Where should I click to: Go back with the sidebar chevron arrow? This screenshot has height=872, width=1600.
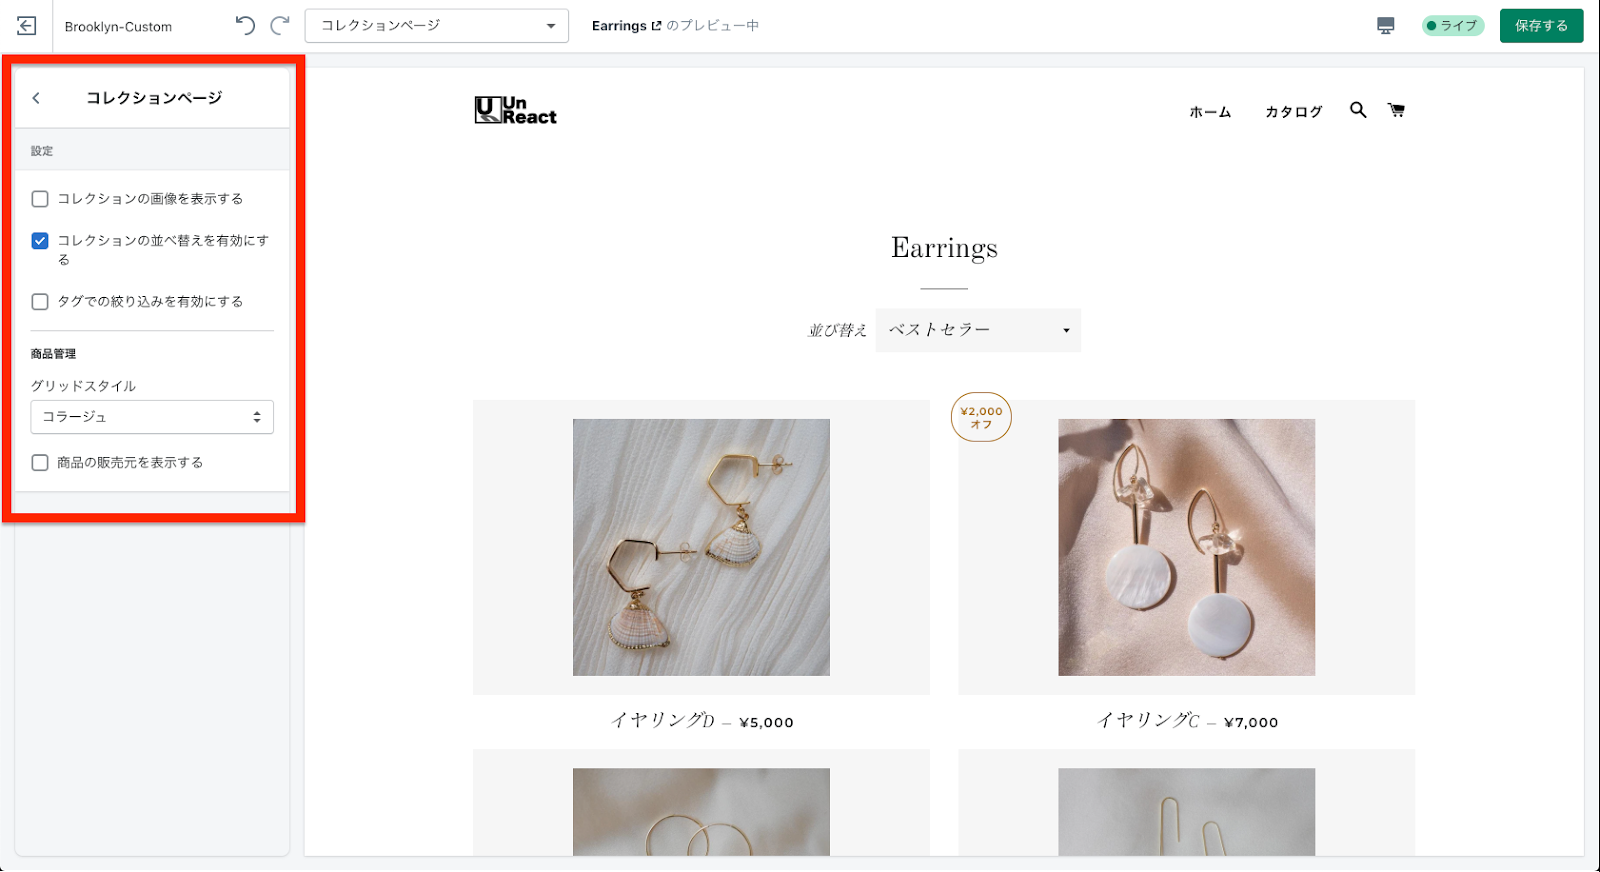[x=36, y=98]
